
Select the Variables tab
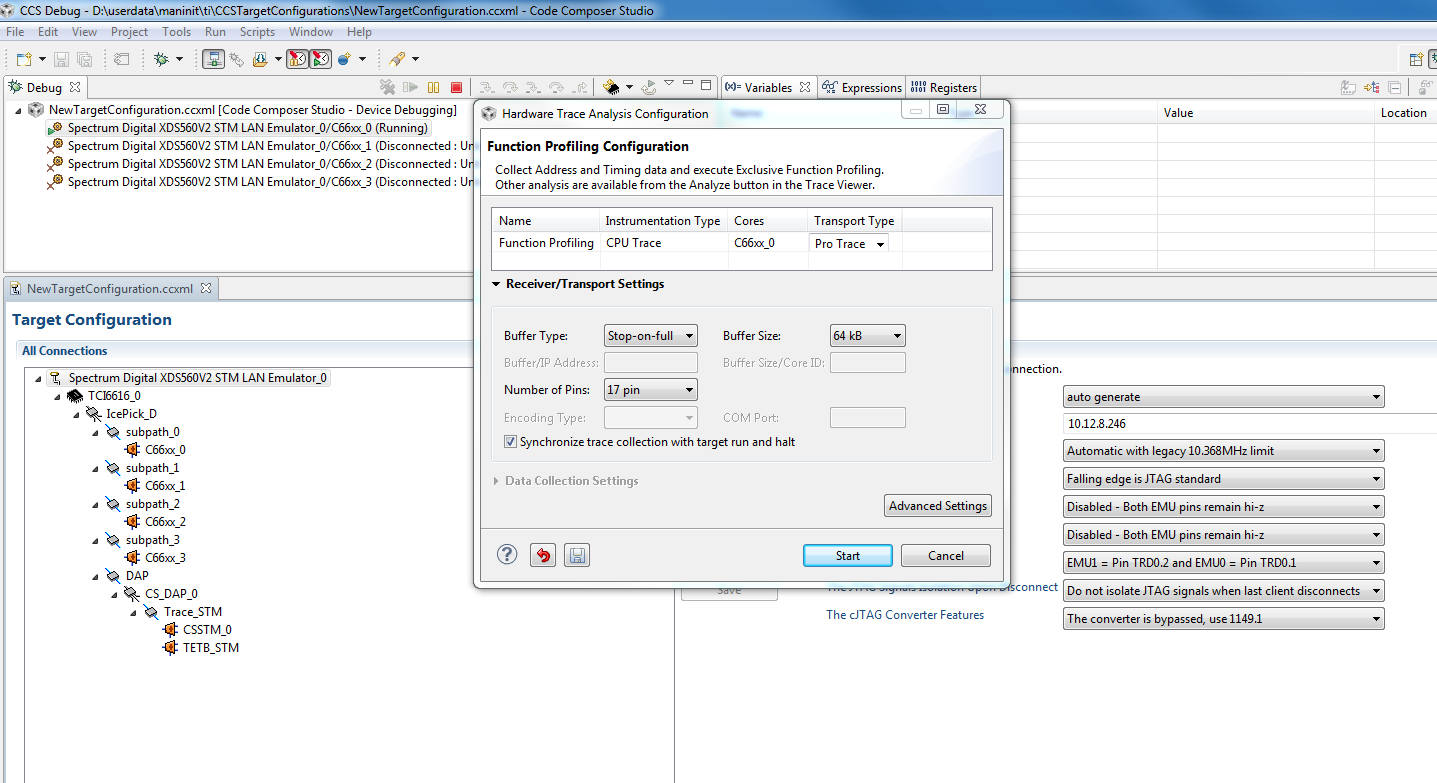[767, 88]
